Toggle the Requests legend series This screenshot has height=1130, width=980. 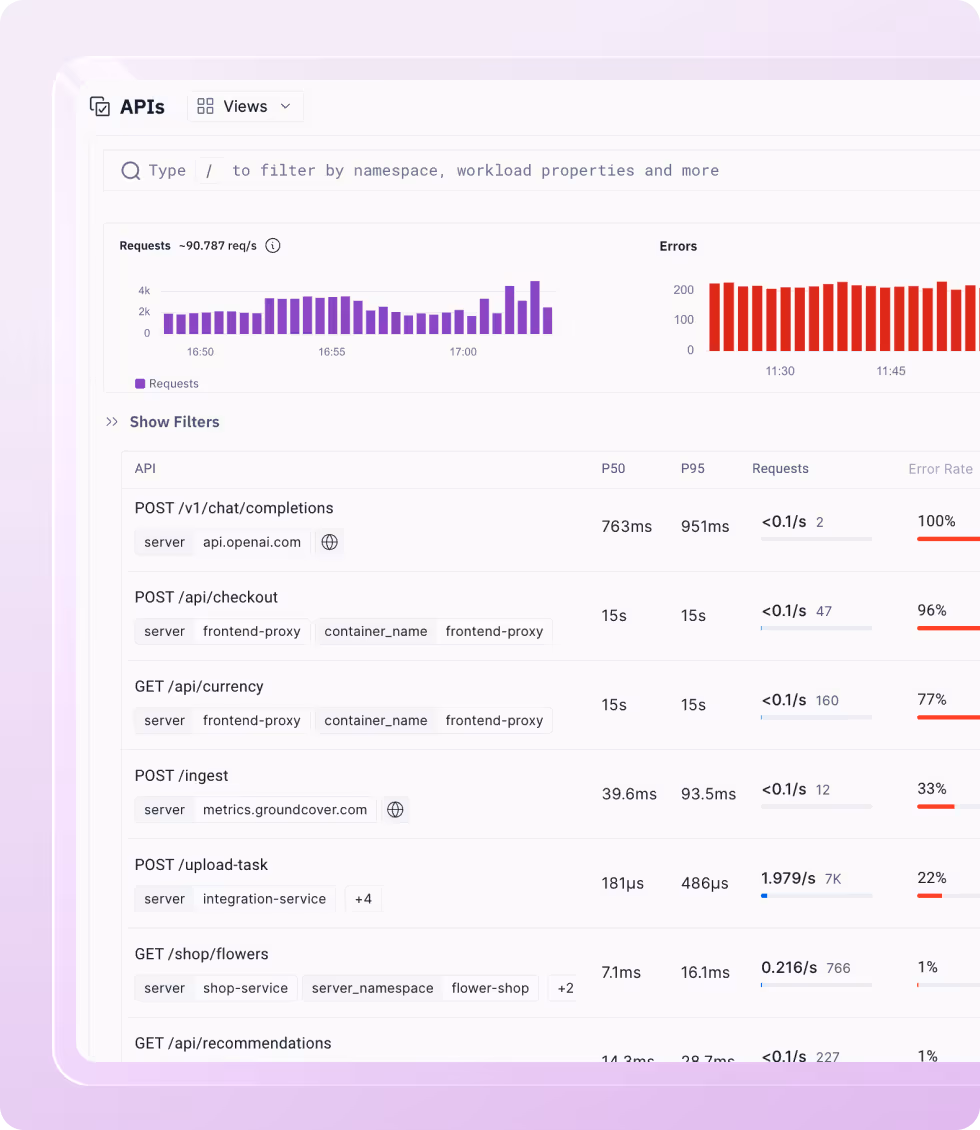[167, 384]
